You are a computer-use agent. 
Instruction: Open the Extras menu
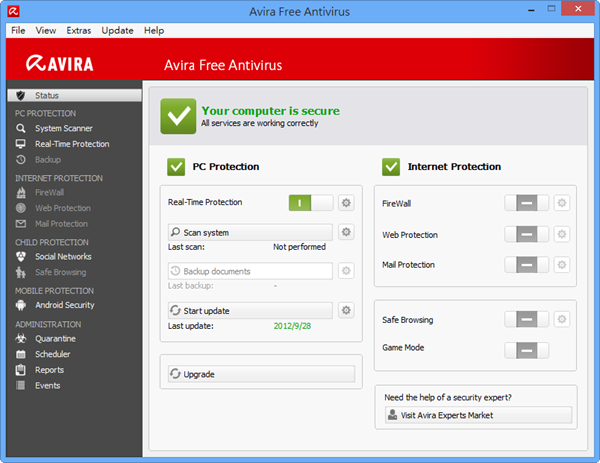click(x=78, y=31)
